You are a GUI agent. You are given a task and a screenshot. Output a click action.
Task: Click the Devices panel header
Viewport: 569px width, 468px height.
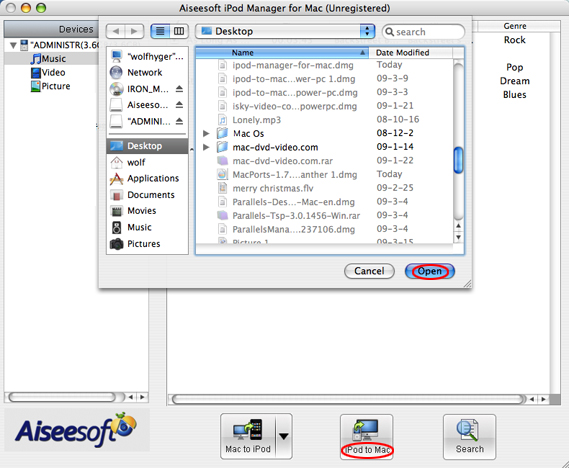(51, 29)
